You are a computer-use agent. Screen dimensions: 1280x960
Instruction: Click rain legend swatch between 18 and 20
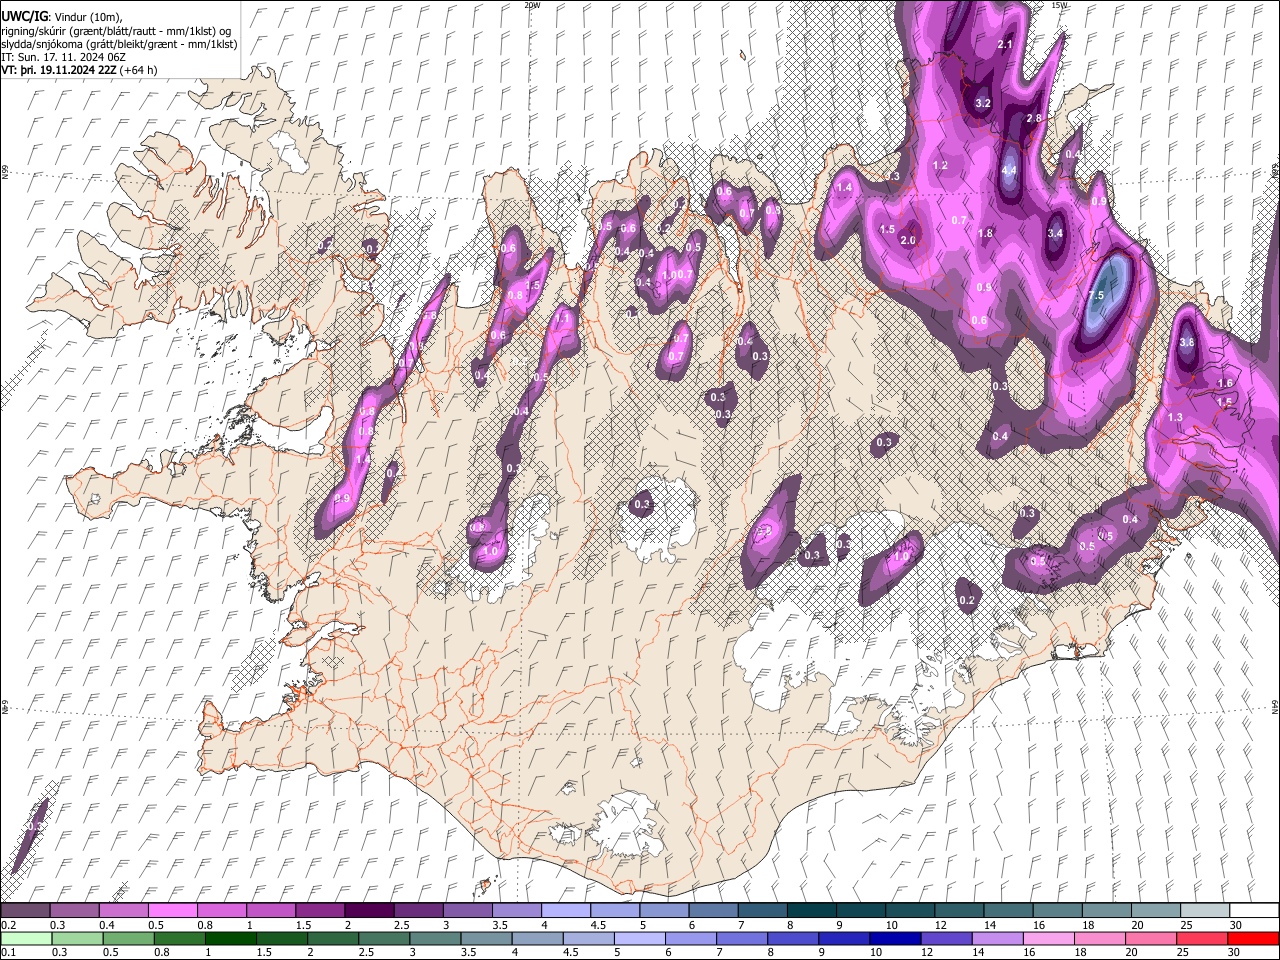(x=1099, y=938)
